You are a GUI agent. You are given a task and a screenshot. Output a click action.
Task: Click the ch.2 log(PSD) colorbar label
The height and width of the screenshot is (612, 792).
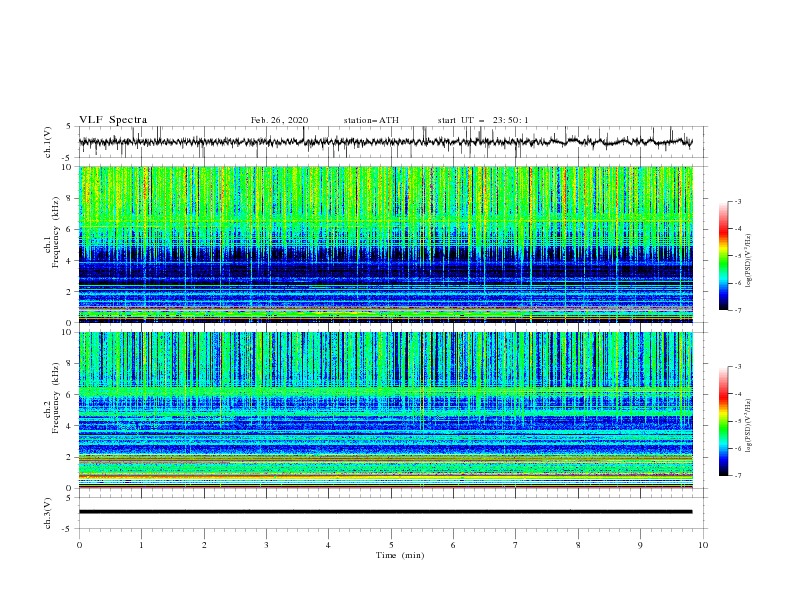point(749,426)
